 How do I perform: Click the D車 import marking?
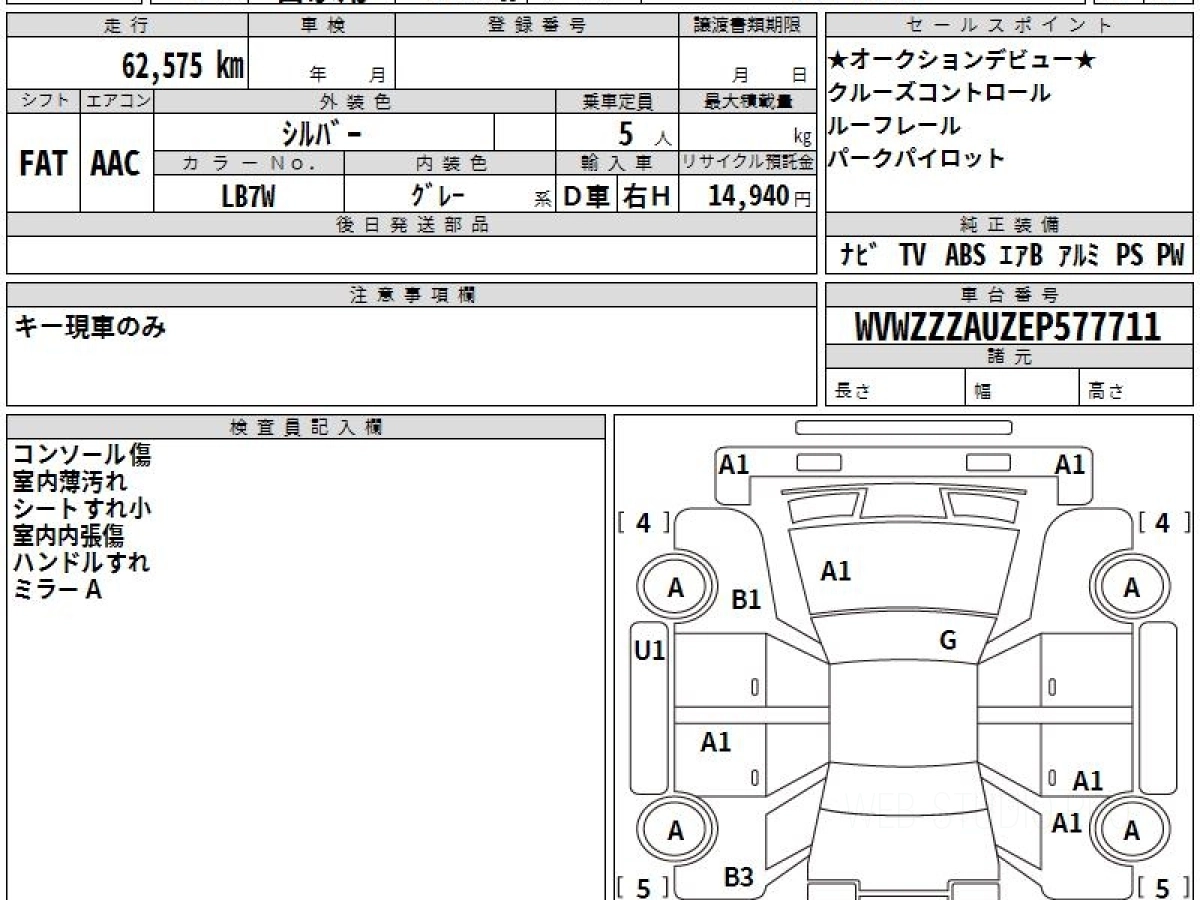[x=586, y=197]
